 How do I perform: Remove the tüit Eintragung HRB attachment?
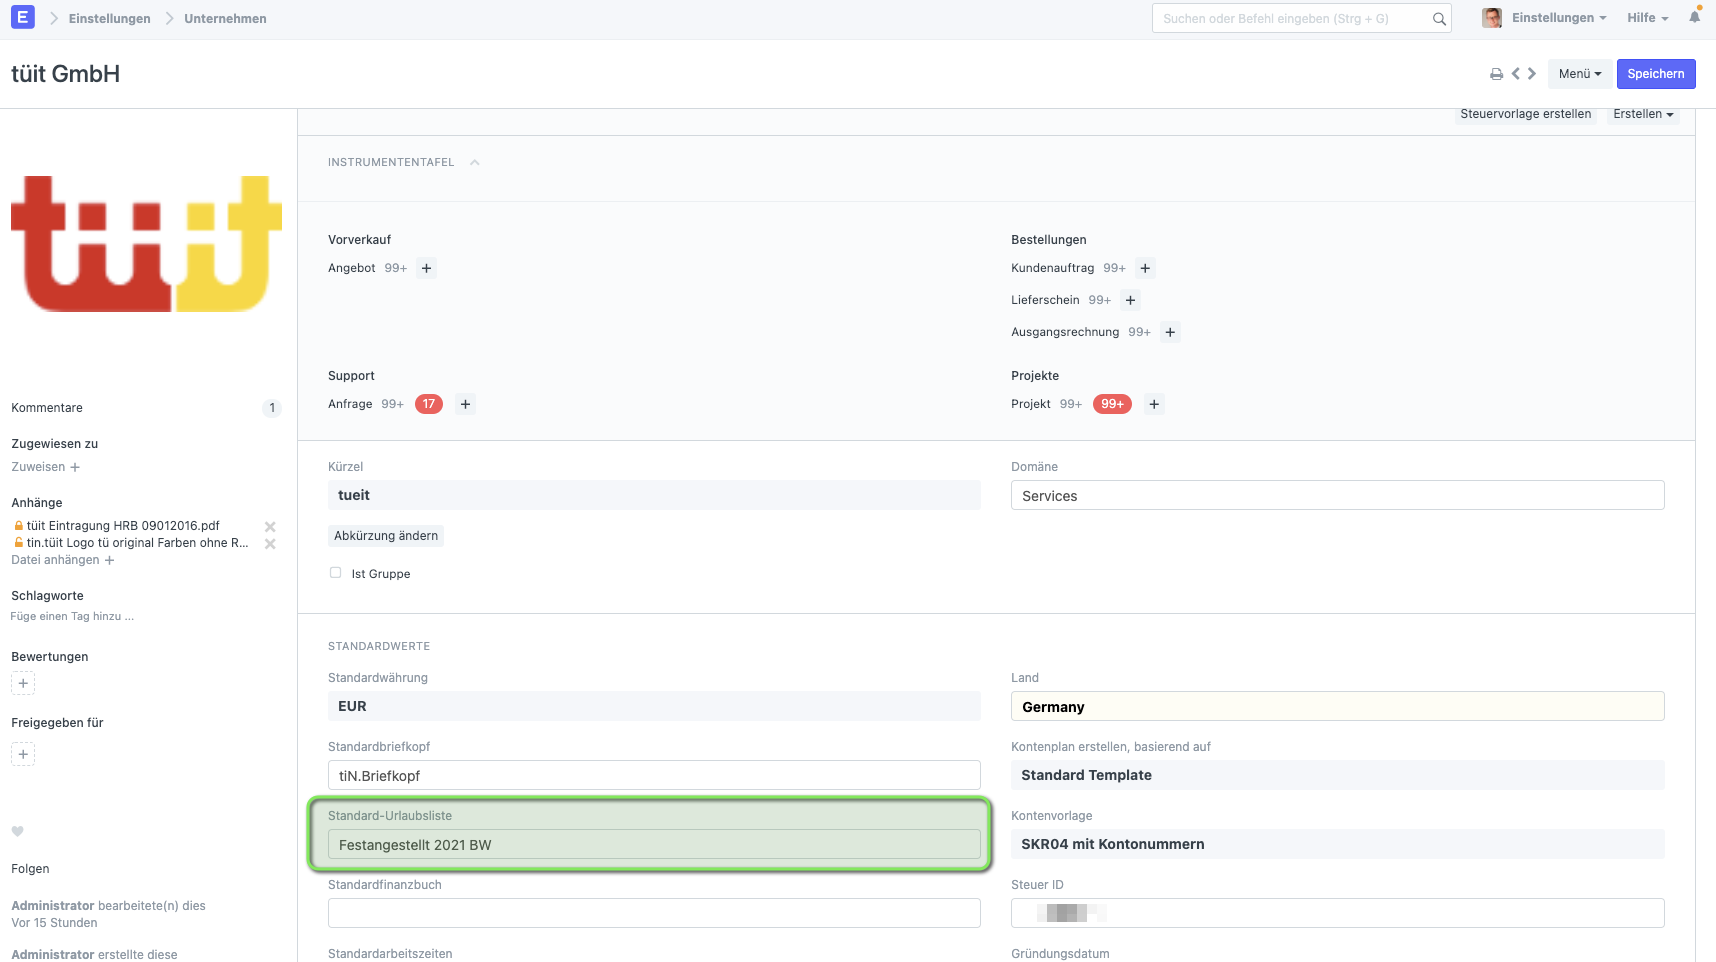tap(270, 526)
